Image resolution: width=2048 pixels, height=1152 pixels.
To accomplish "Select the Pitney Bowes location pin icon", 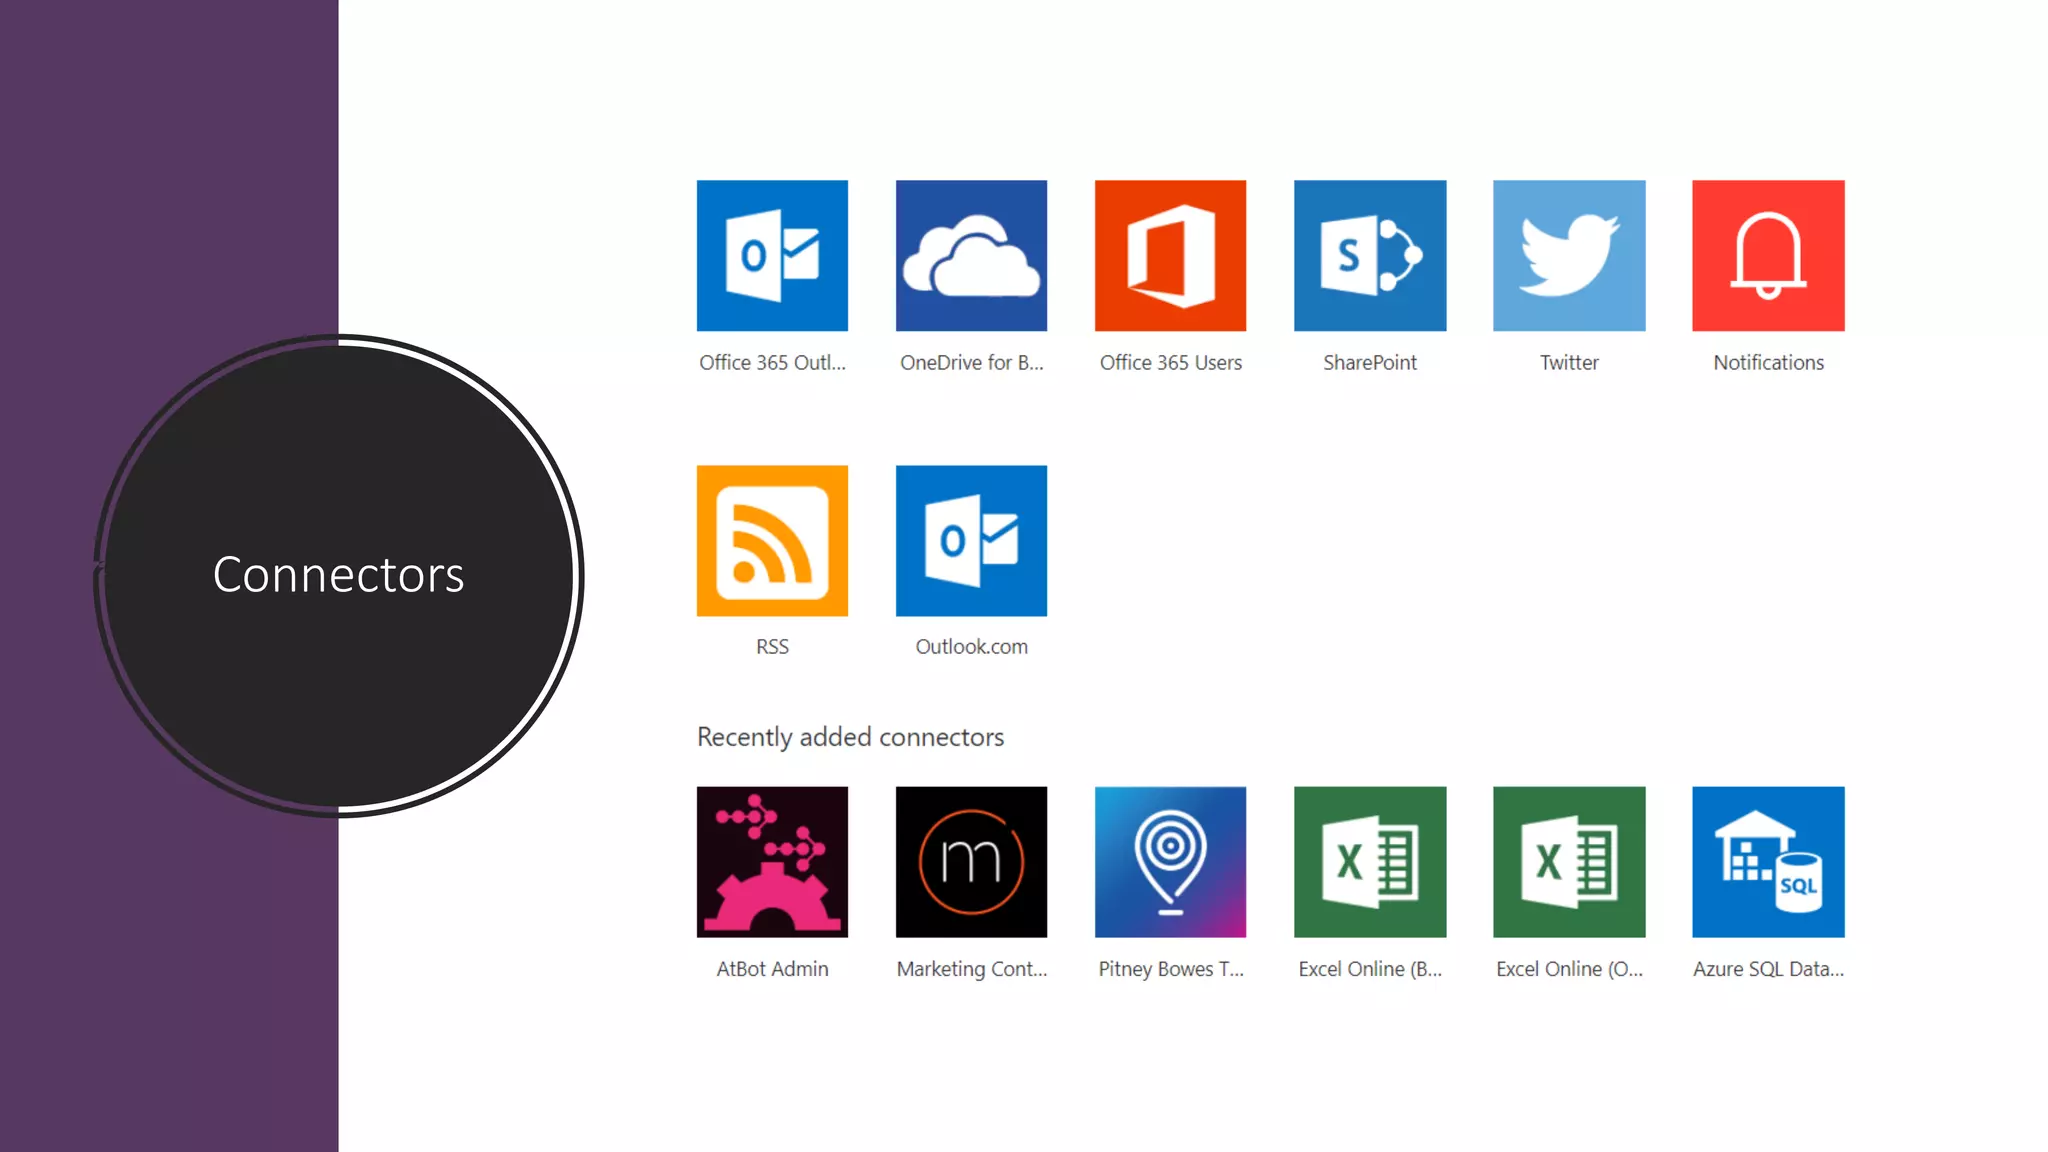I will click(x=1170, y=861).
